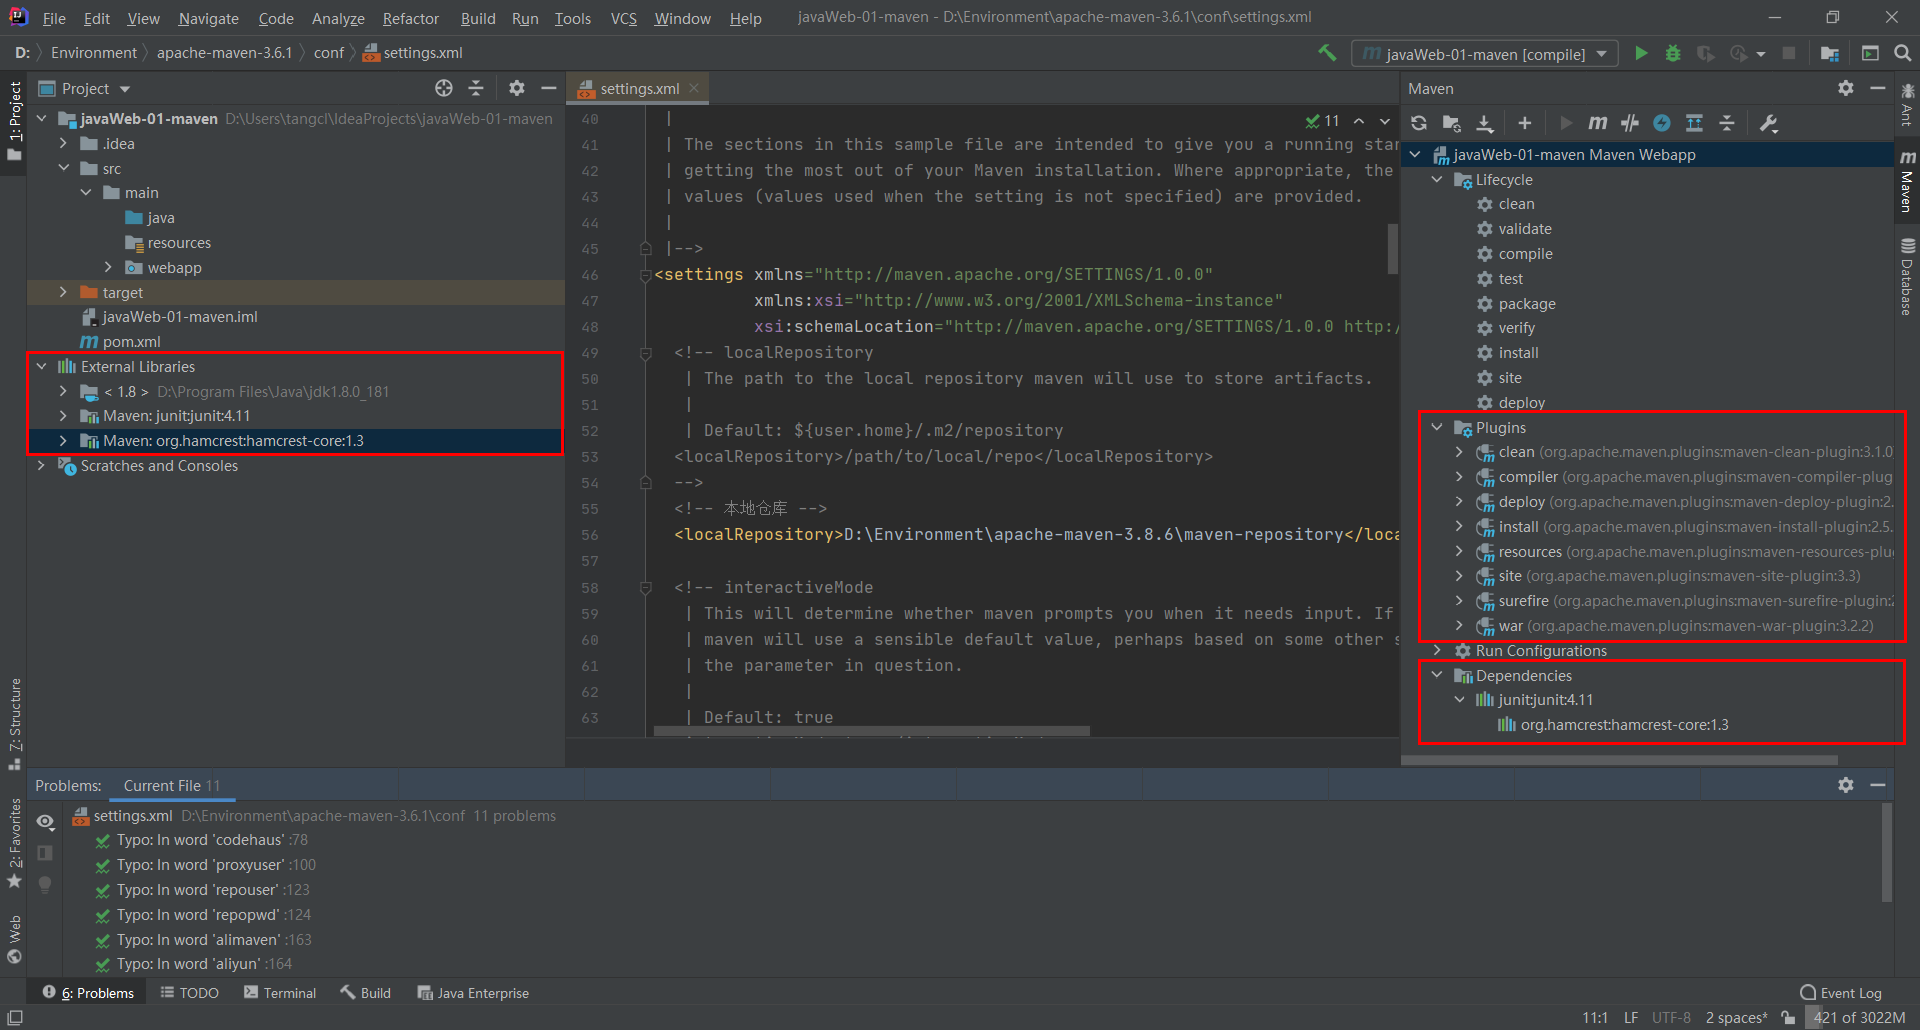Expand the target folder

coord(63,292)
